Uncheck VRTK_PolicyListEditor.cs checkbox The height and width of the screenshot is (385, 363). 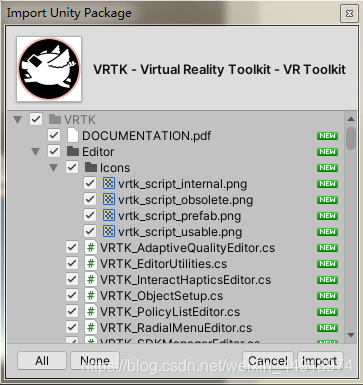tap(72, 311)
